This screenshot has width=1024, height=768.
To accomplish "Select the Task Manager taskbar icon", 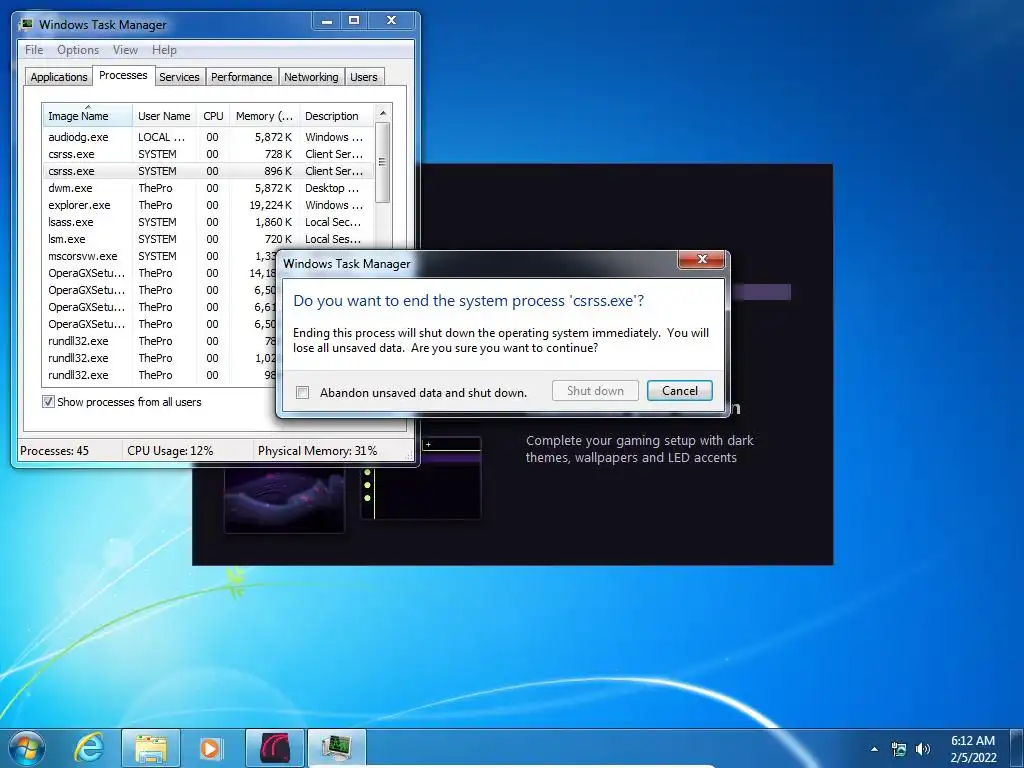I will [x=336, y=748].
